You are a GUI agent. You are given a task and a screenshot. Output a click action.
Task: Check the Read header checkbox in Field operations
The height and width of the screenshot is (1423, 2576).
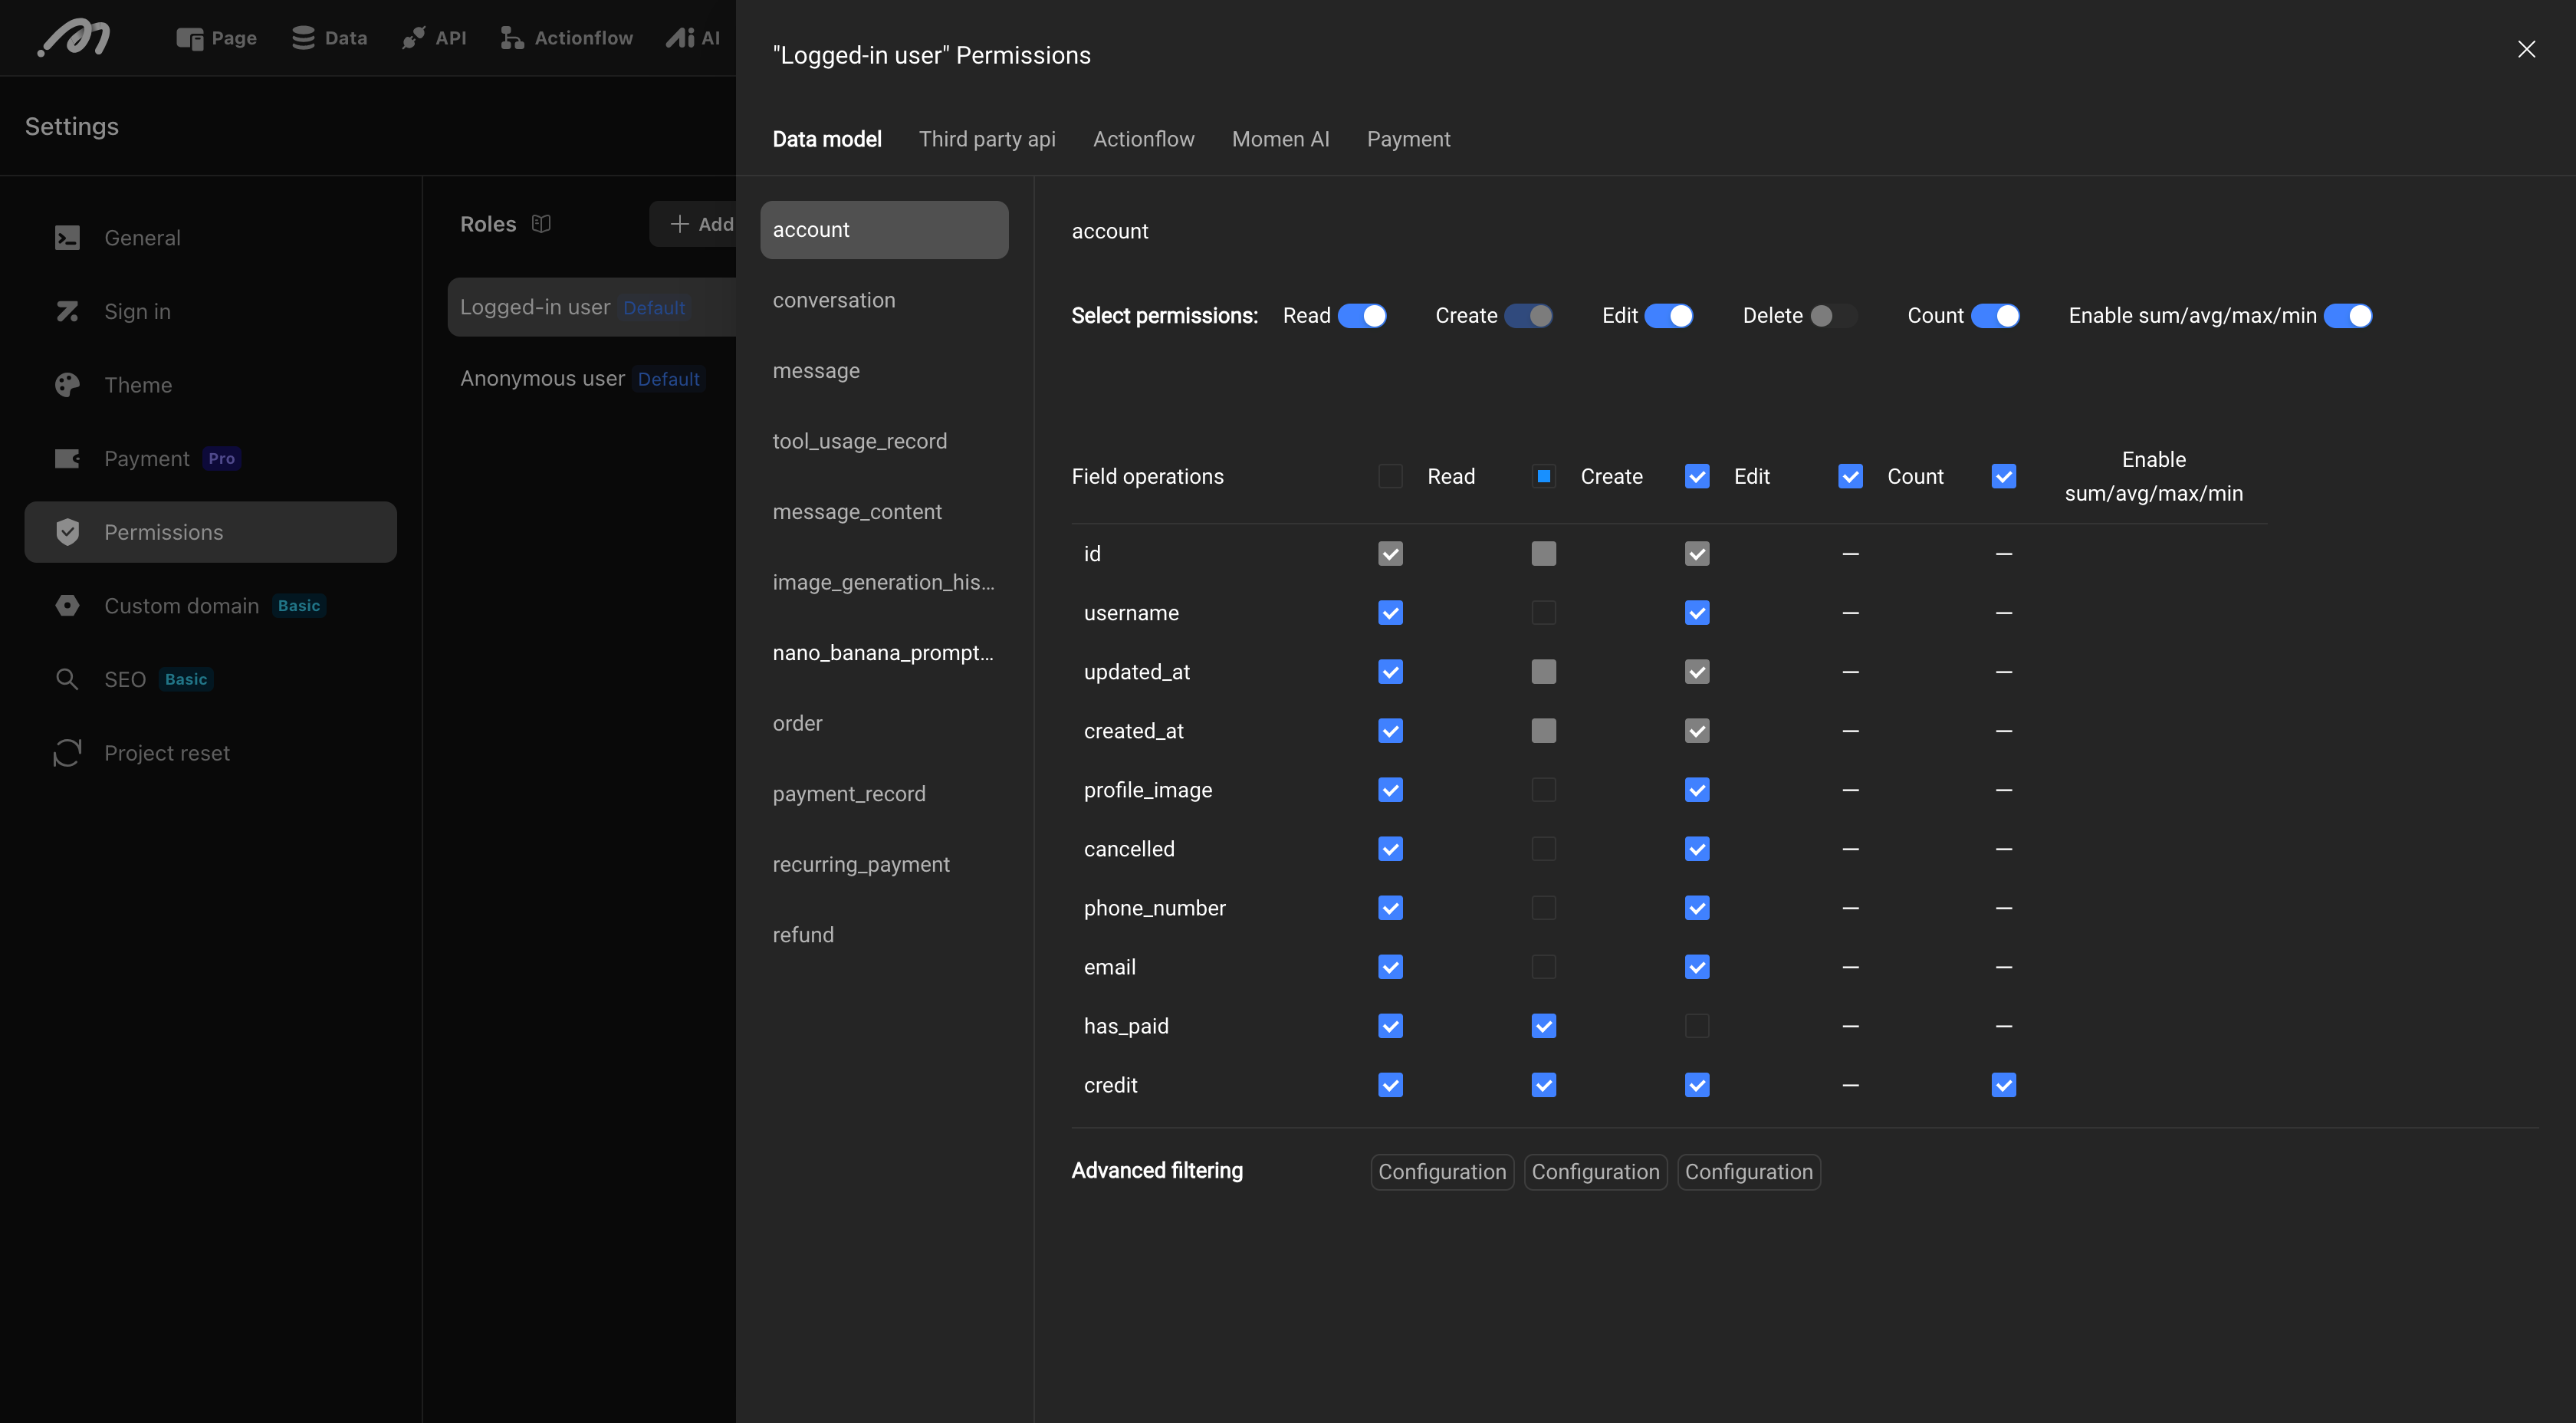pyautogui.click(x=1390, y=477)
